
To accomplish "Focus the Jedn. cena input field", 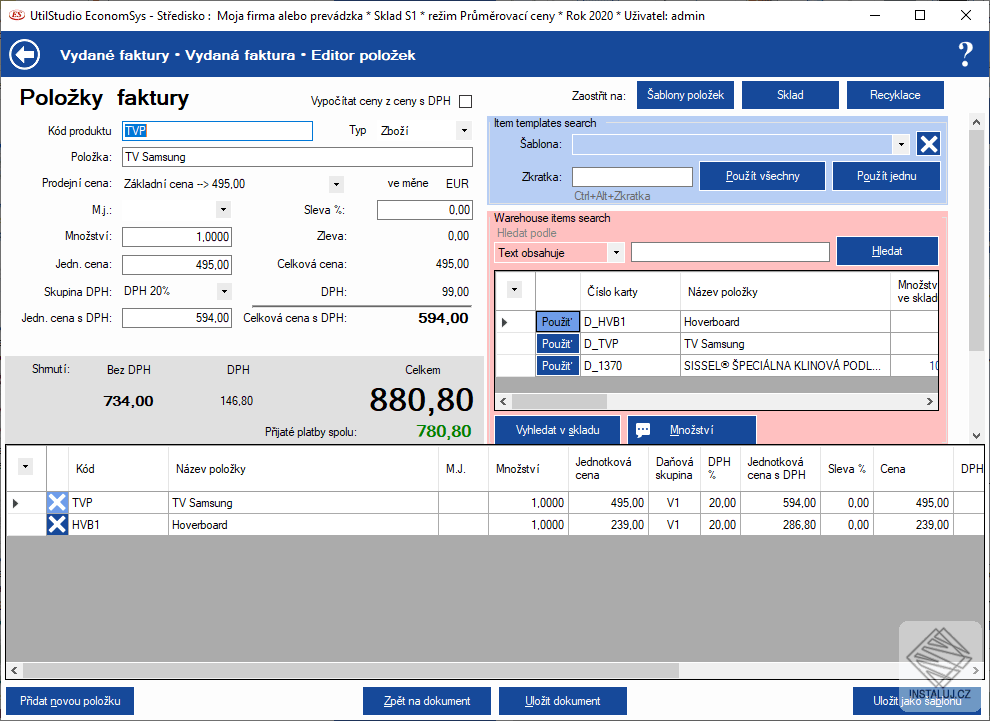I will (x=177, y=265).
